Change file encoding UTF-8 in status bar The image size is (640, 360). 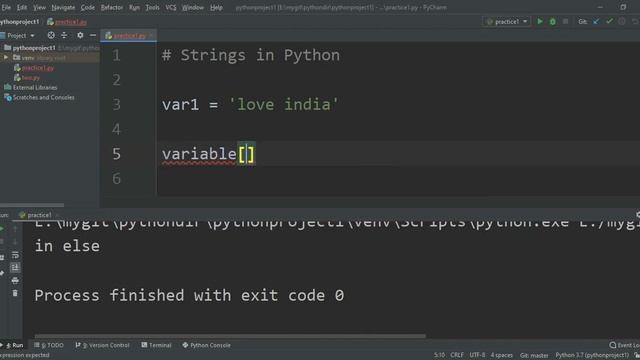point(477,355)
